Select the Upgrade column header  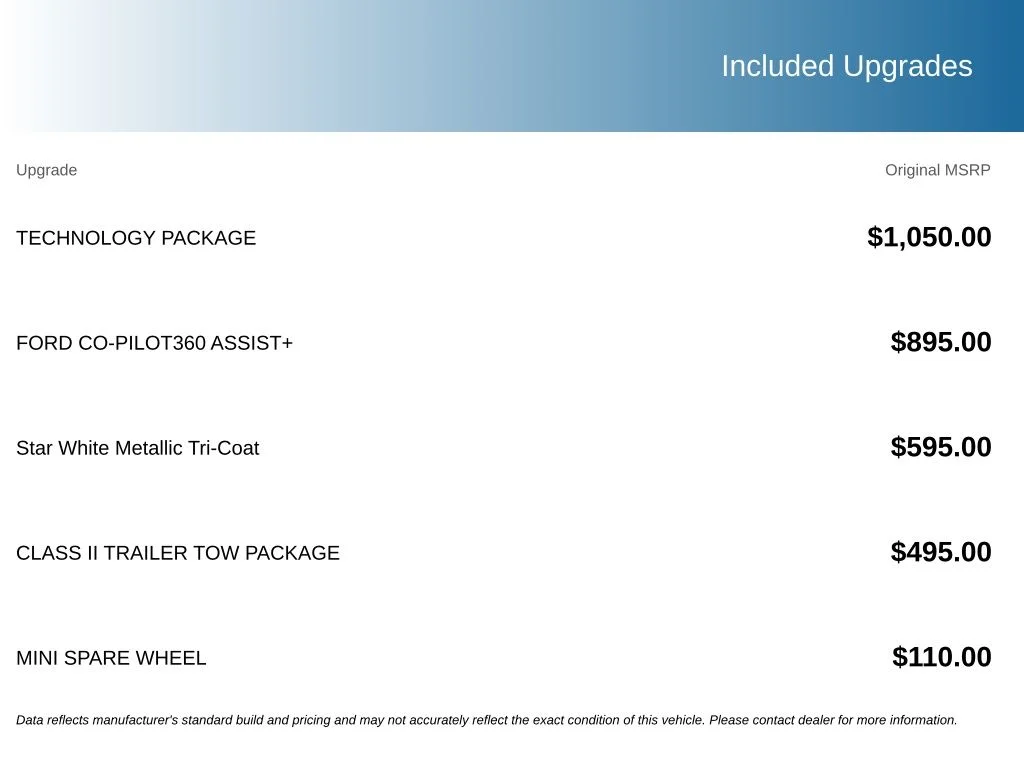point(46,170)
